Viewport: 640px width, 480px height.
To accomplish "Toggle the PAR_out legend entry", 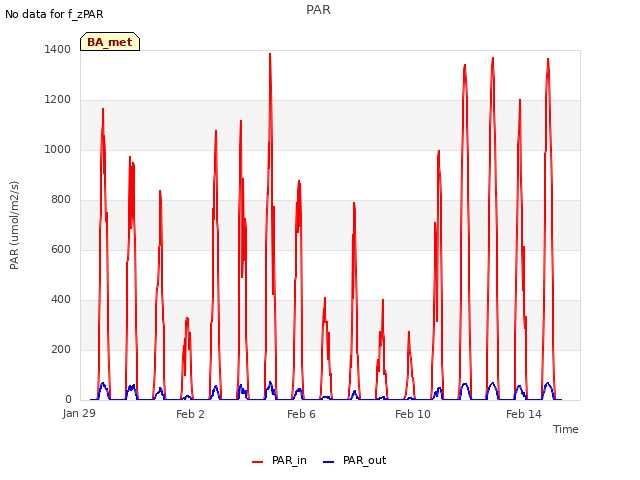I will (354, 460).
